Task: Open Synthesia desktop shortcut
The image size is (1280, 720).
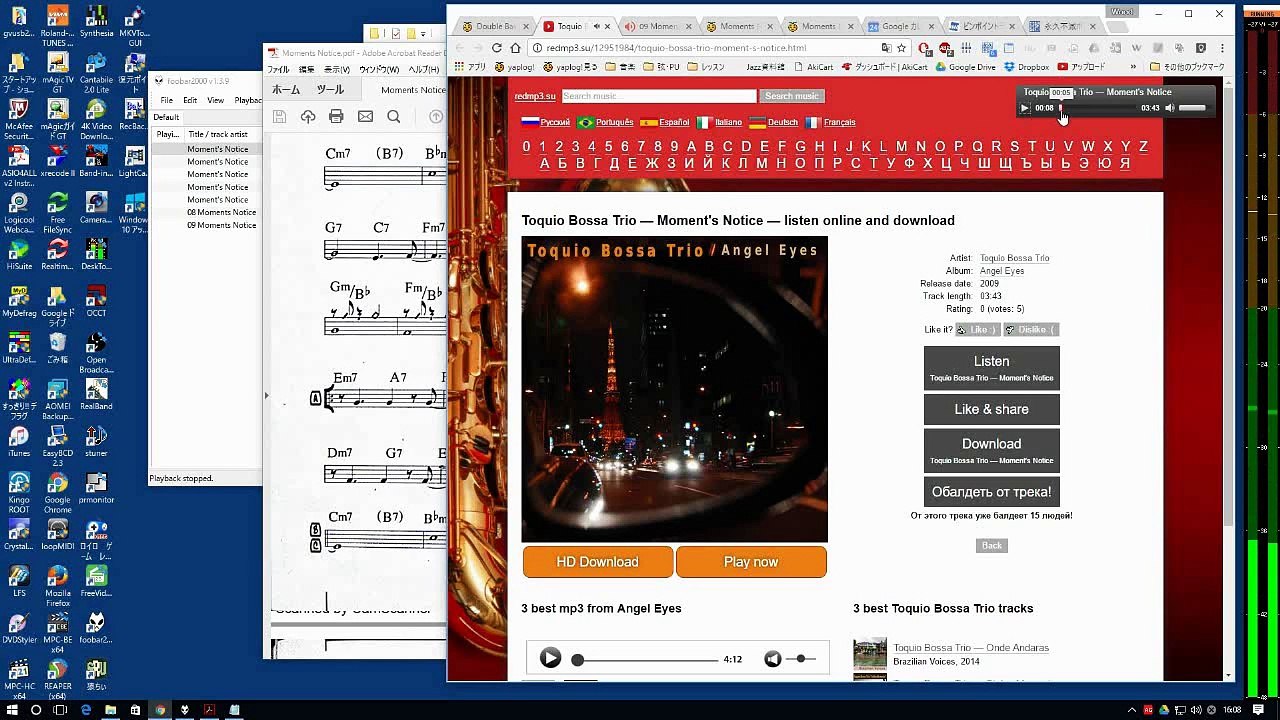Action: 97,22
